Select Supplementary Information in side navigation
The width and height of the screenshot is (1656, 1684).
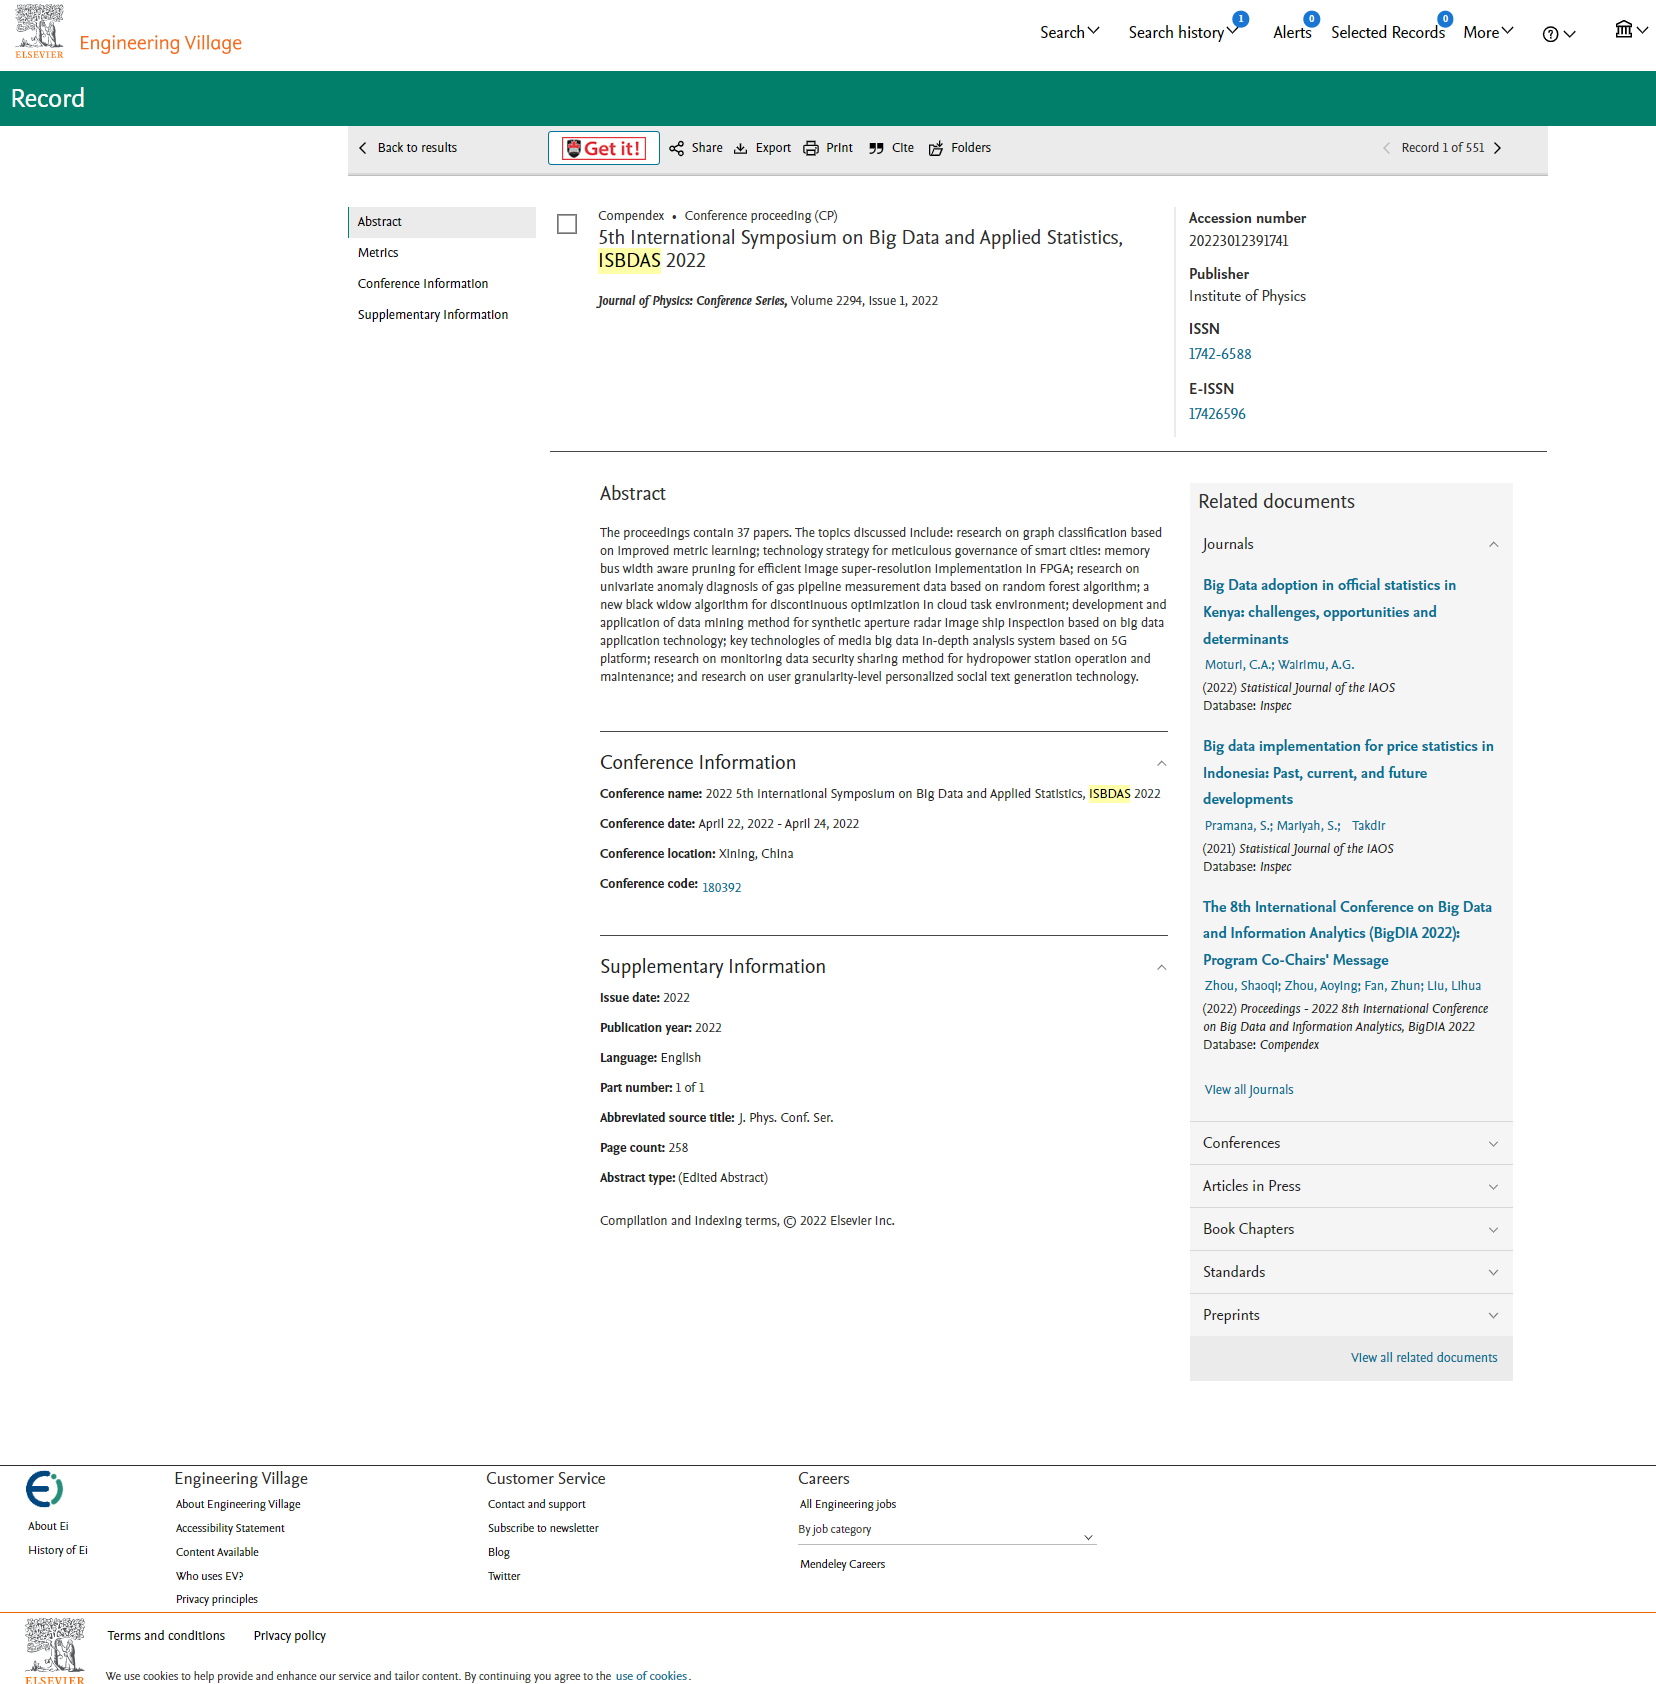(x=442, y=315)
